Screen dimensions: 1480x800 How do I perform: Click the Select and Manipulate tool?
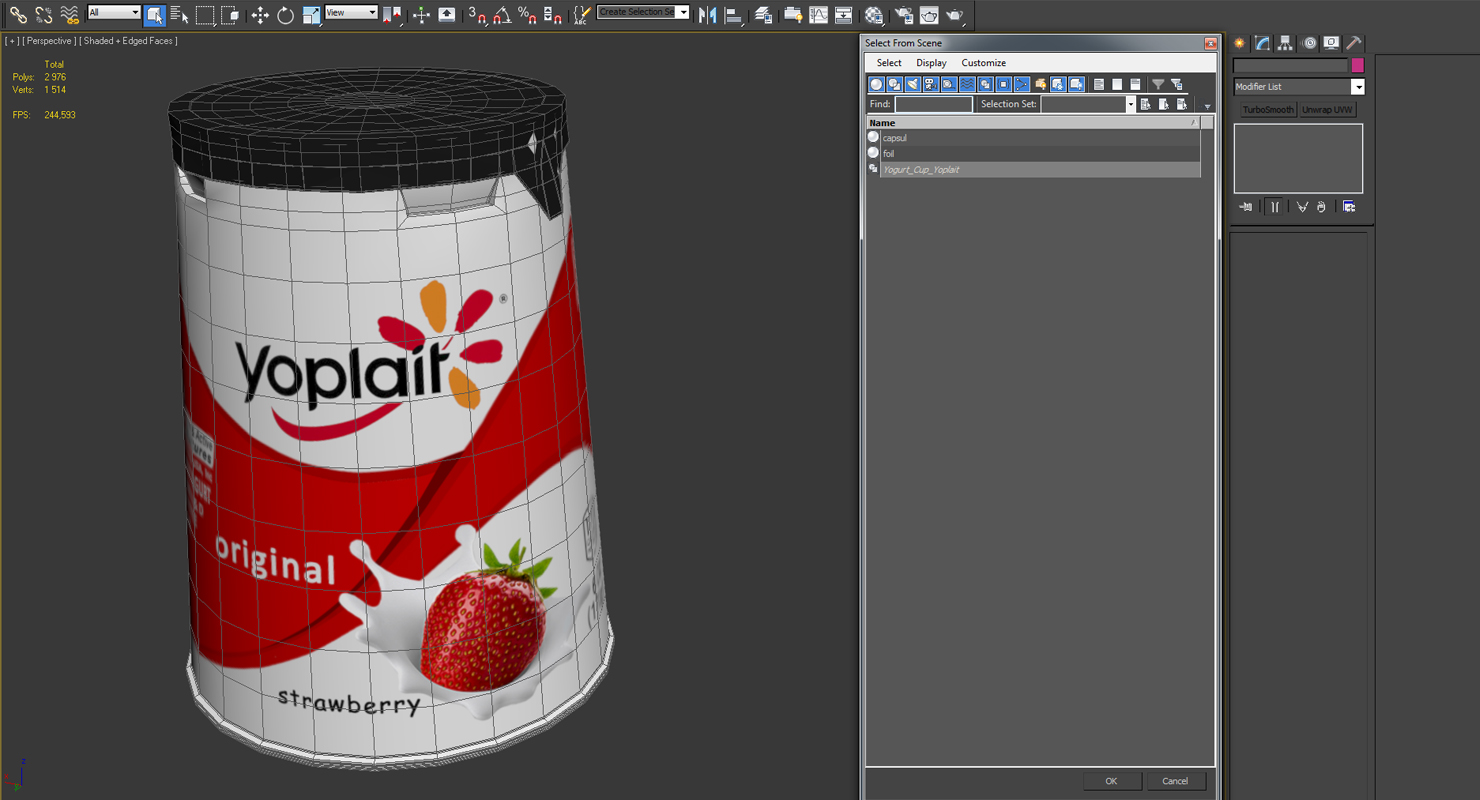421,15
